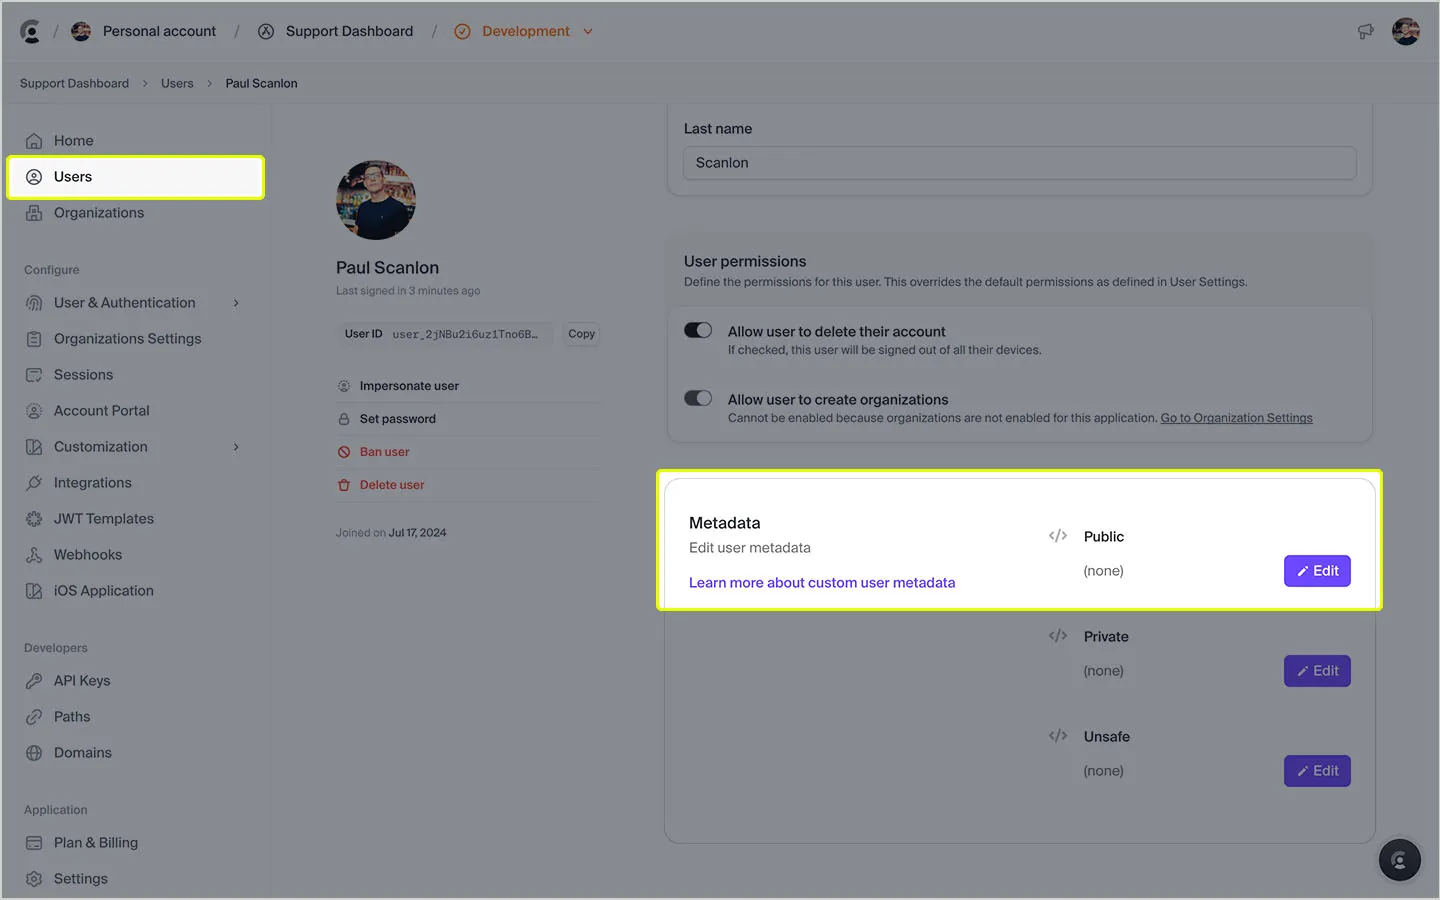This screenshot has height=900, width=1440.
Task: Click Impersonate user action
Action: pos(409,386)
